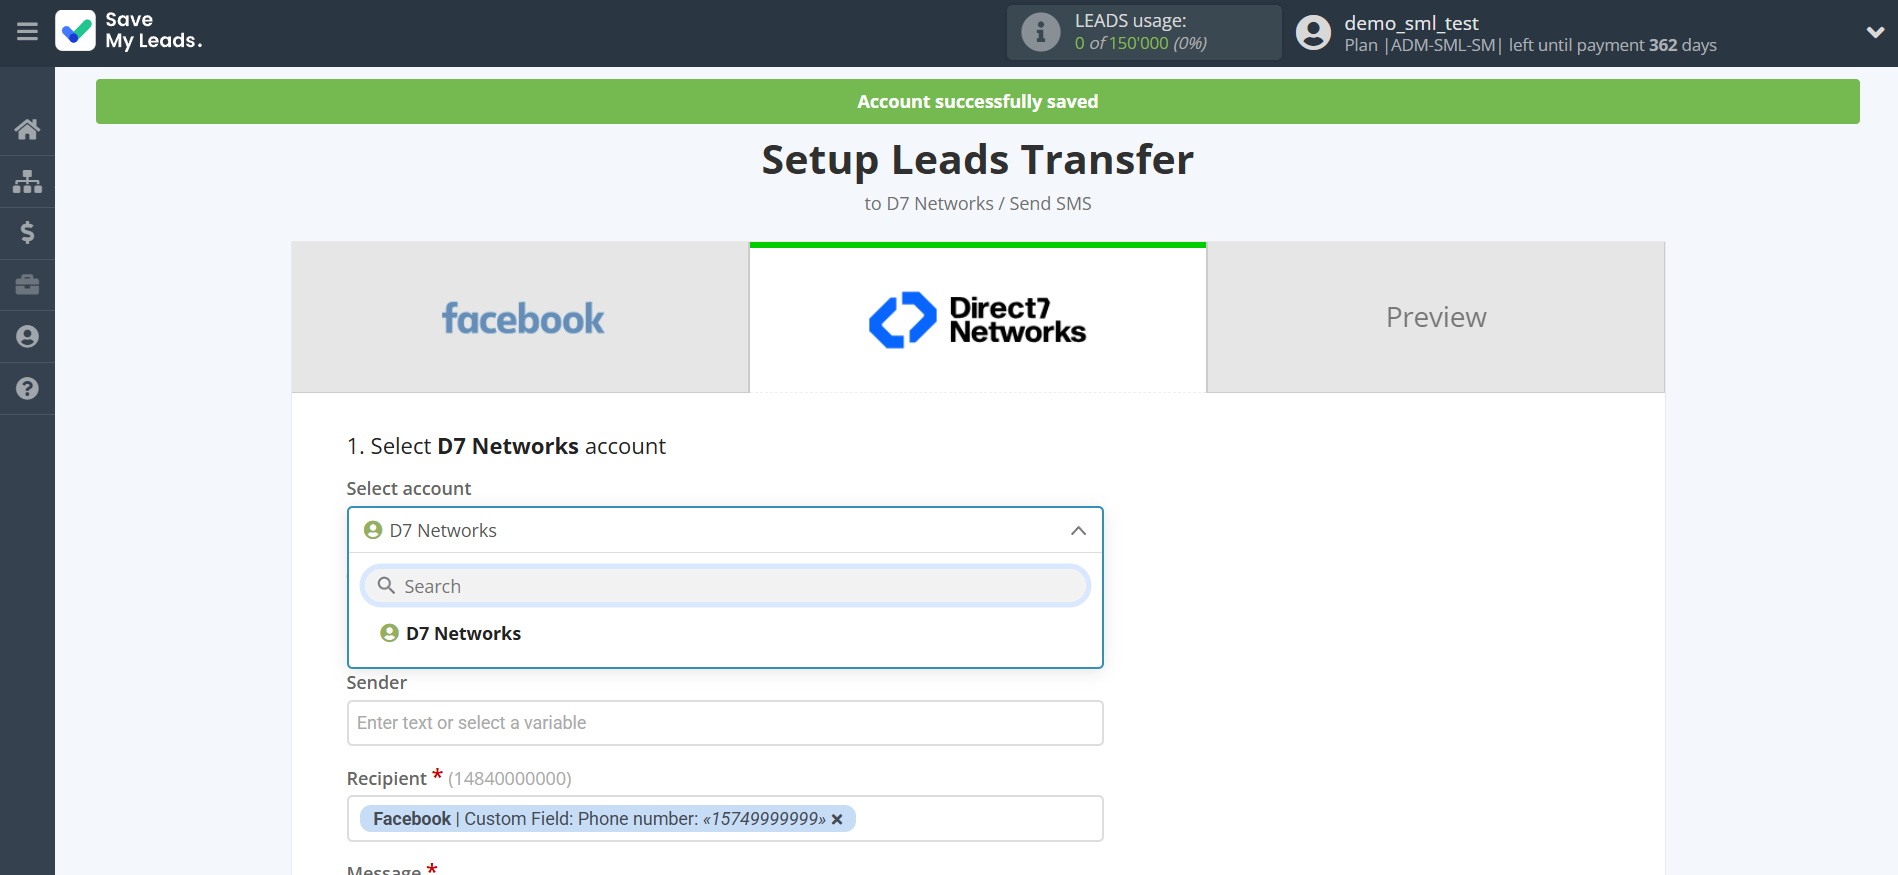Image resolution: width=1898 pixels, height=875 pixels.
Task: Remove the Facebook phone number tag
Action: point(838,820)
